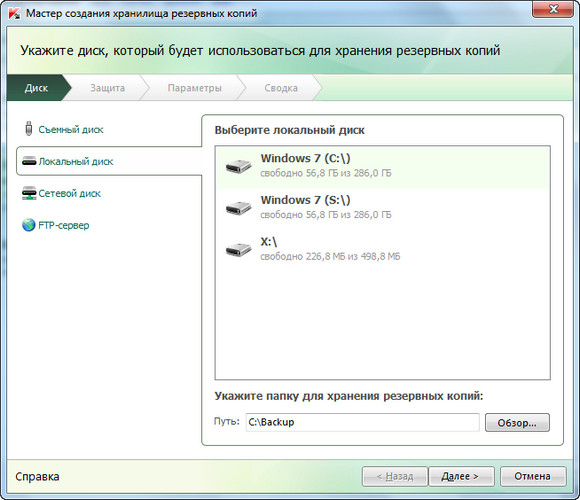Click the local disk drive icon in sidebar
The image size is (580, 500).
click(29, 161)
